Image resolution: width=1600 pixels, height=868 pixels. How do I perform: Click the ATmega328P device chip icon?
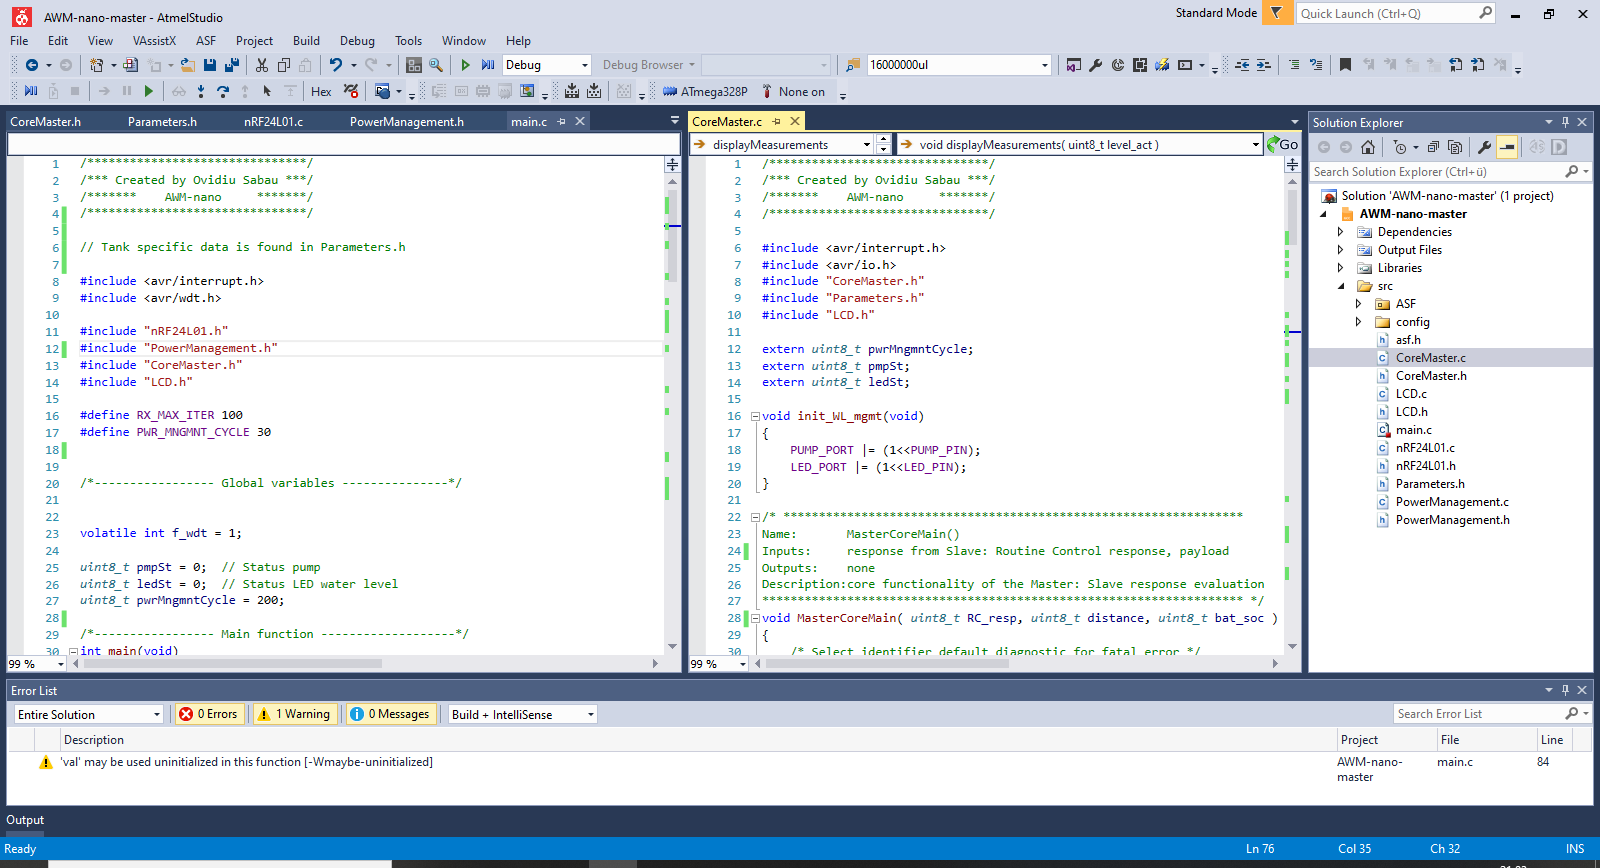[670, 92]
